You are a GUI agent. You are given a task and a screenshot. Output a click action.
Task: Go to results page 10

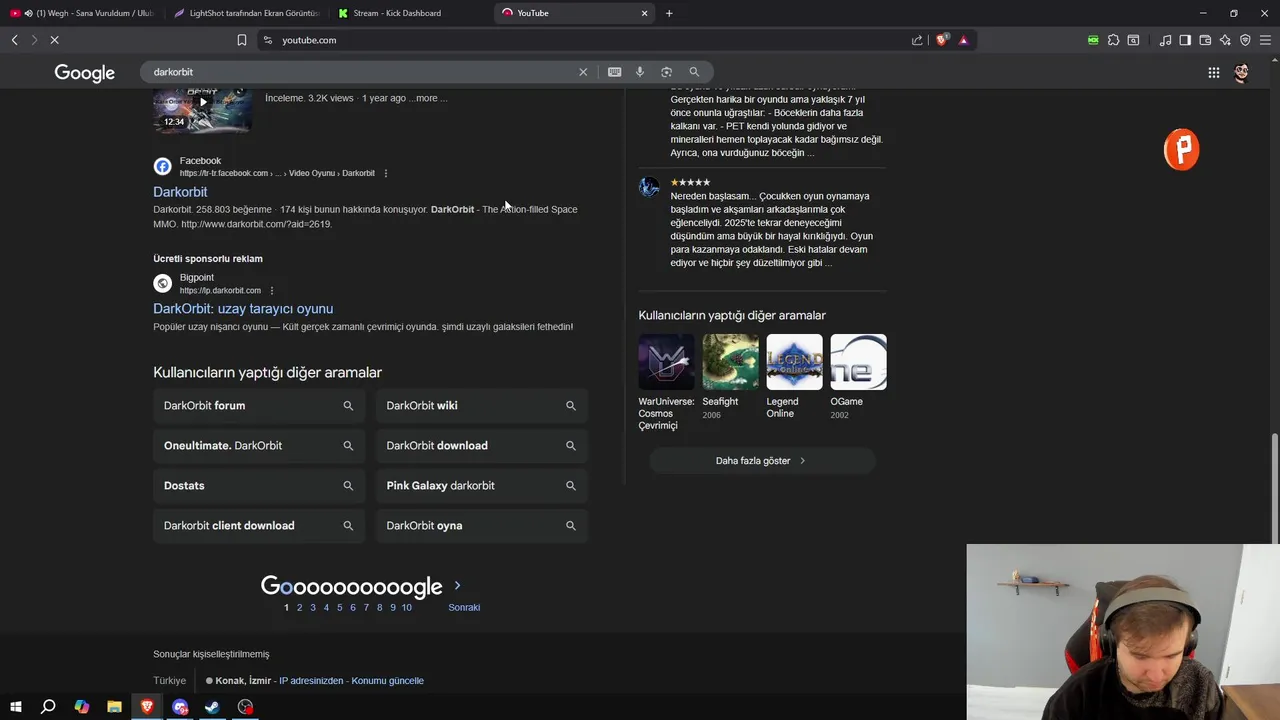coord(406,607)
